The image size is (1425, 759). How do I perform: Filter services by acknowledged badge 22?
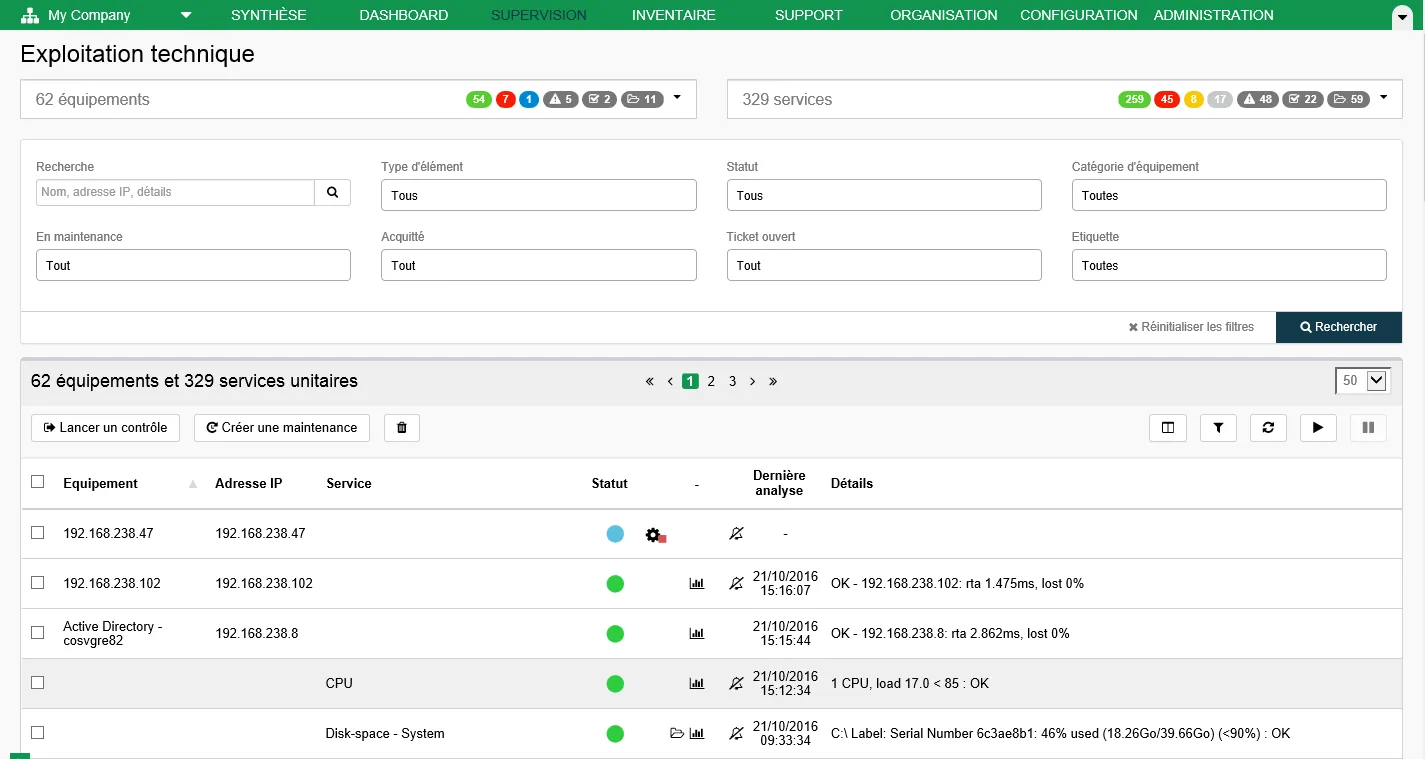[x=1303, y=100]
